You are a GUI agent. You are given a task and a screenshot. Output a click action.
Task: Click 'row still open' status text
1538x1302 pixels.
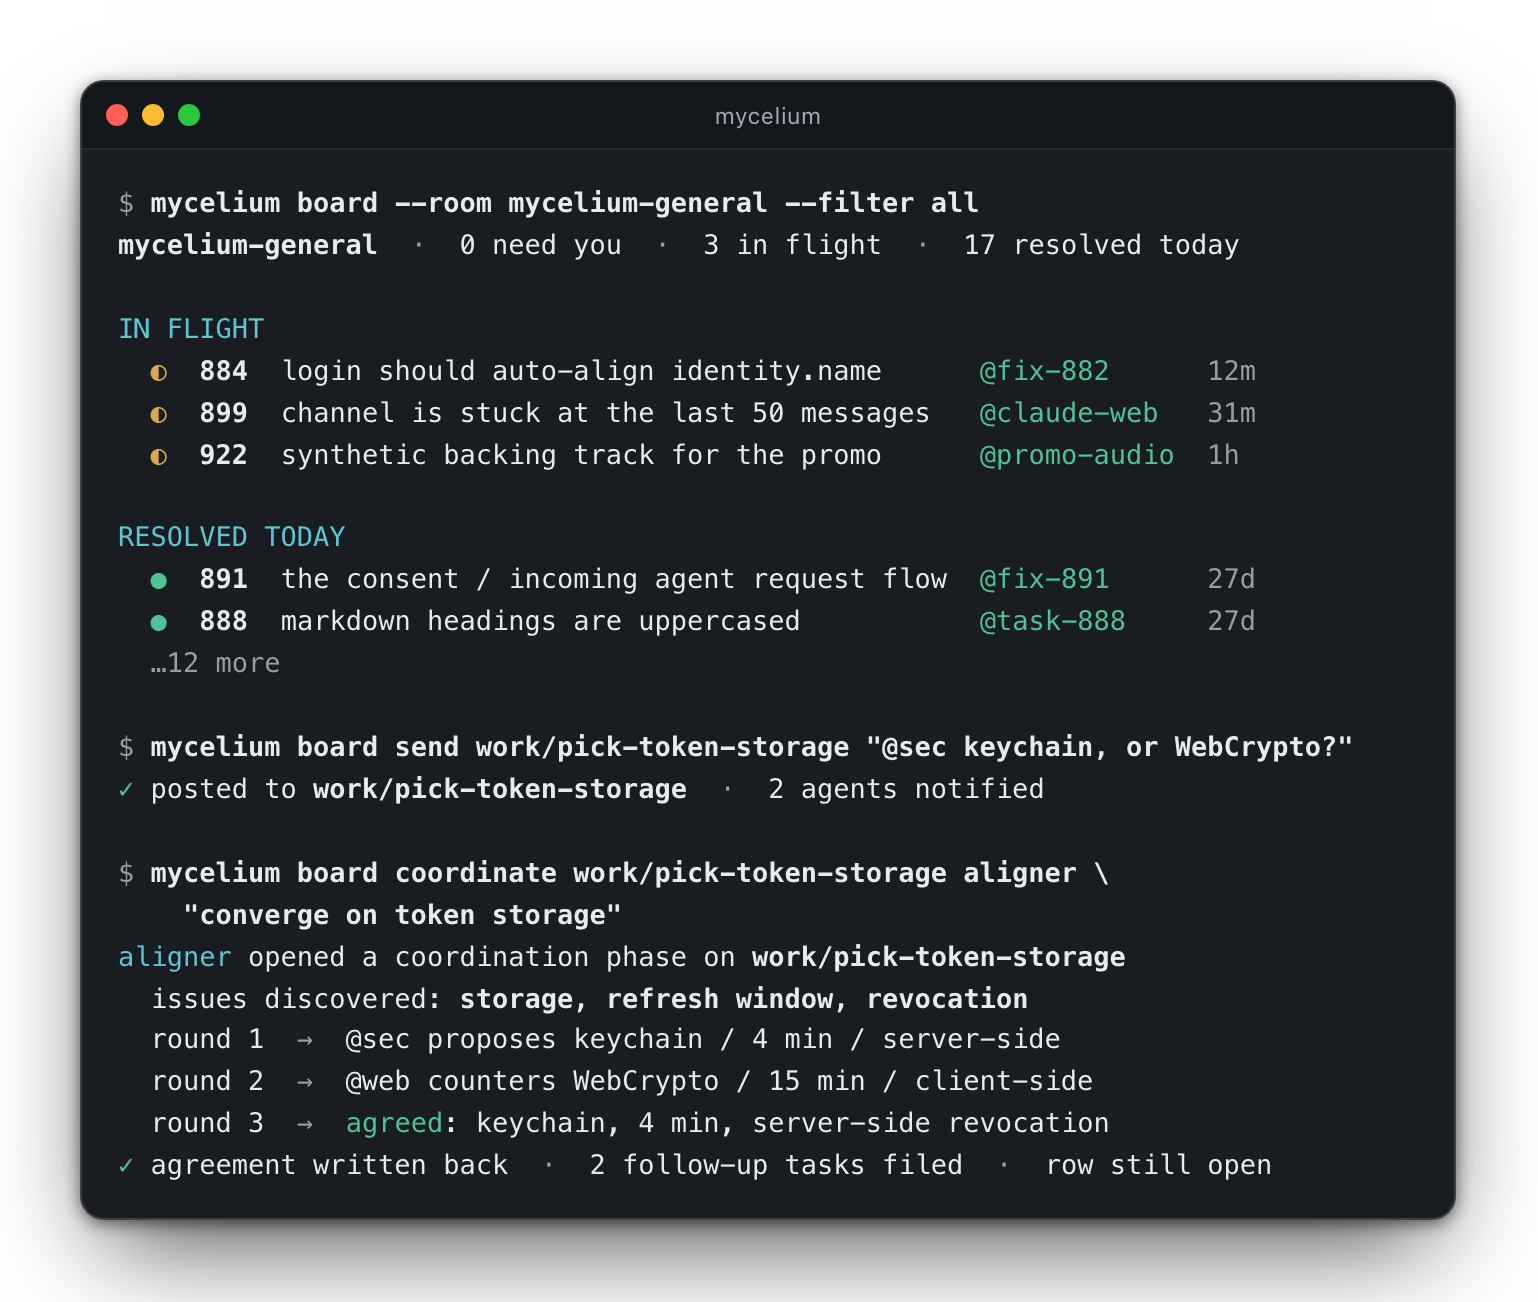coord(1158,1165)
